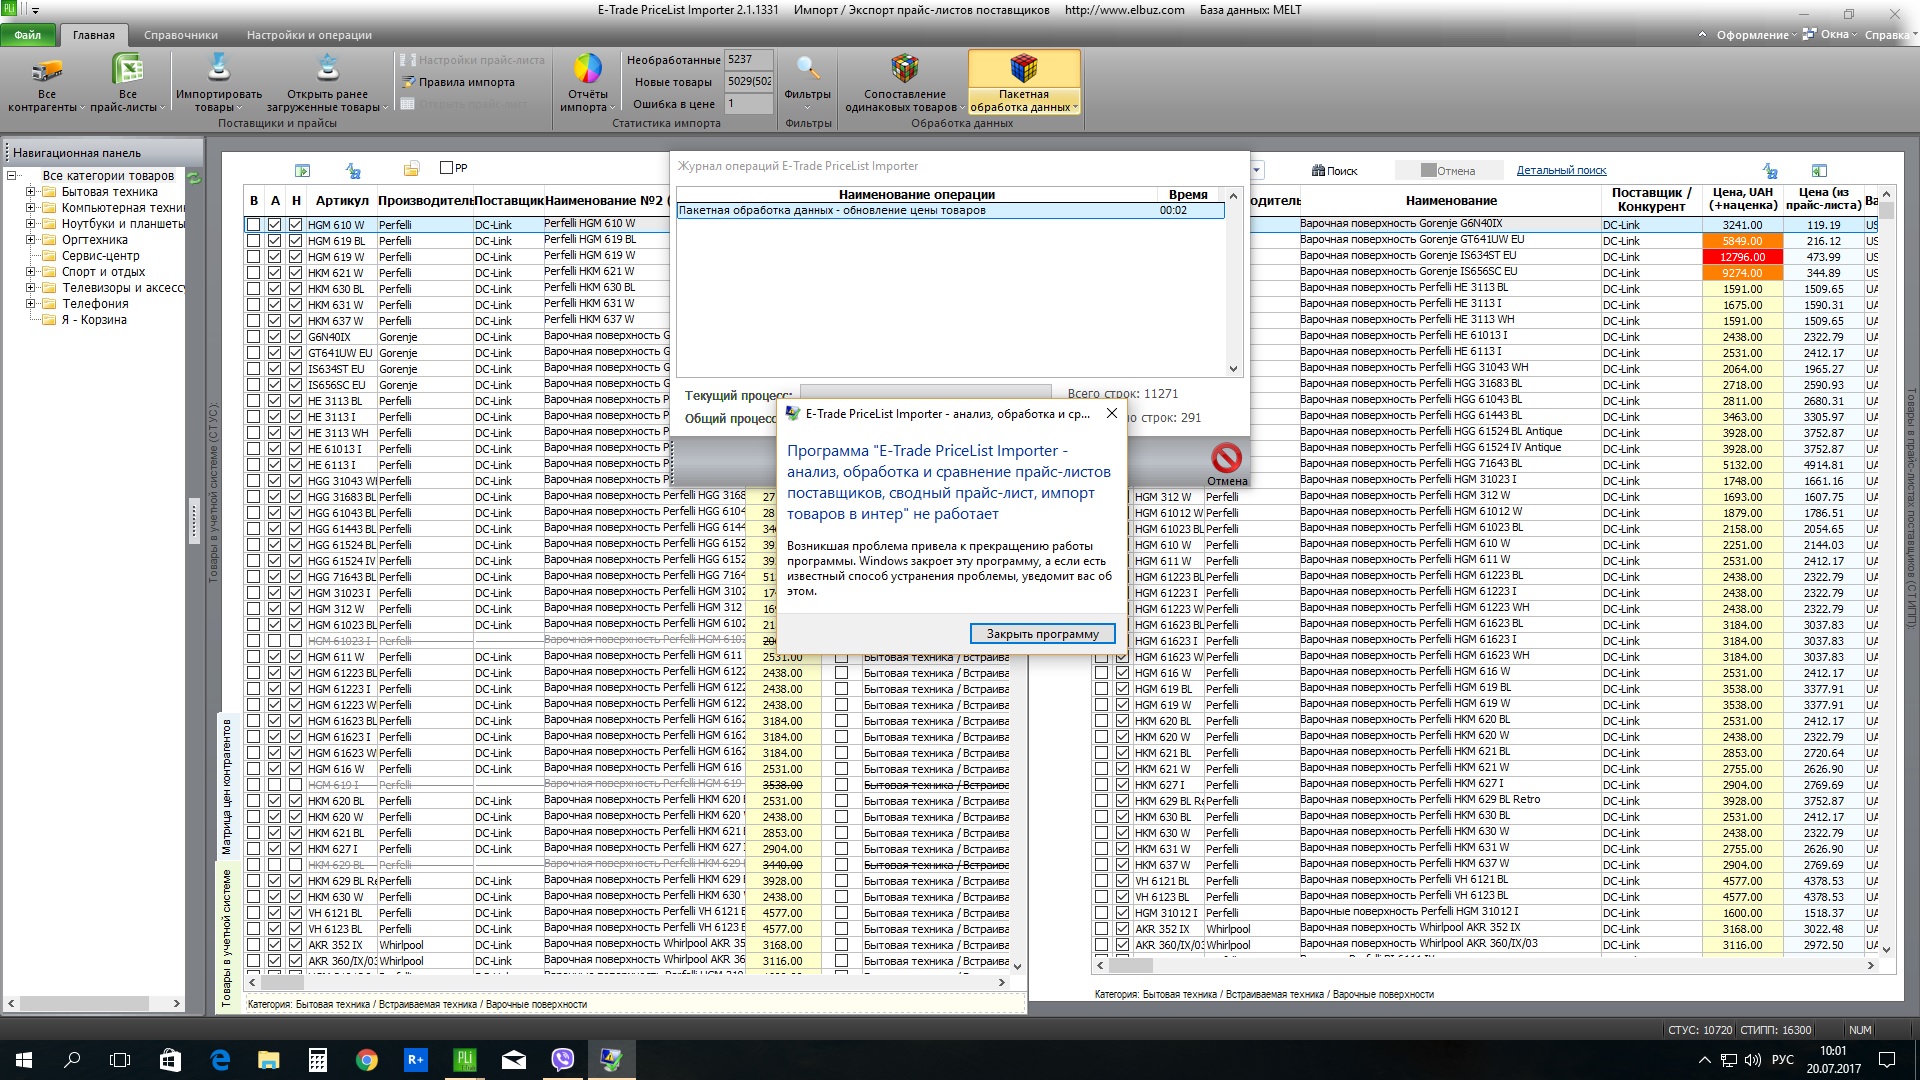The width and height of the screenshot is (1920, 1080).
Task: Switch to the Настройки и операции tab
Action: point(309,35)
